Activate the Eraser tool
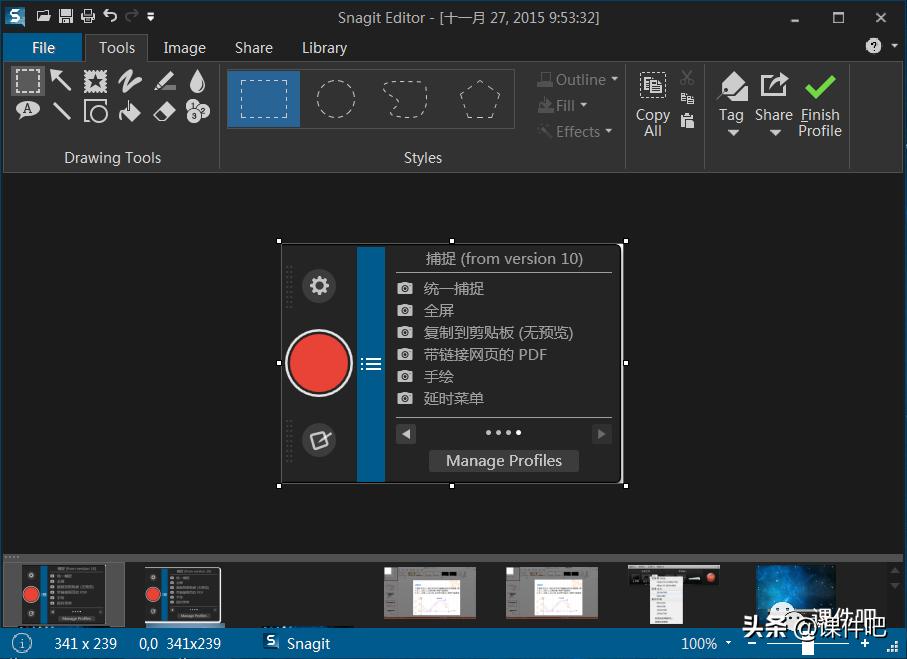The height and width of the screenshot is (659, 907). click(x=164, y=112)
